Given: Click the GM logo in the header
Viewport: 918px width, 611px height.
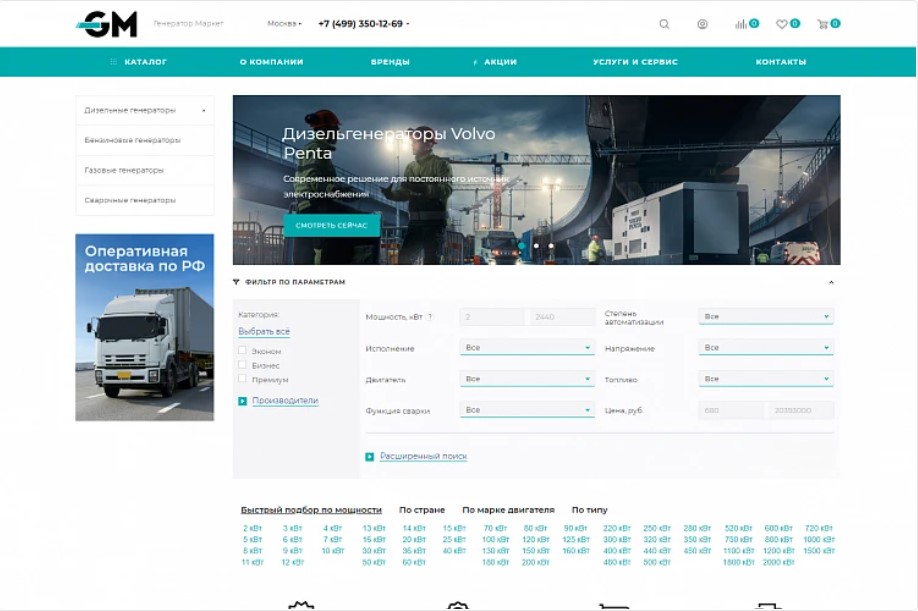Looking at the screenshot, I should click(107, 24).
